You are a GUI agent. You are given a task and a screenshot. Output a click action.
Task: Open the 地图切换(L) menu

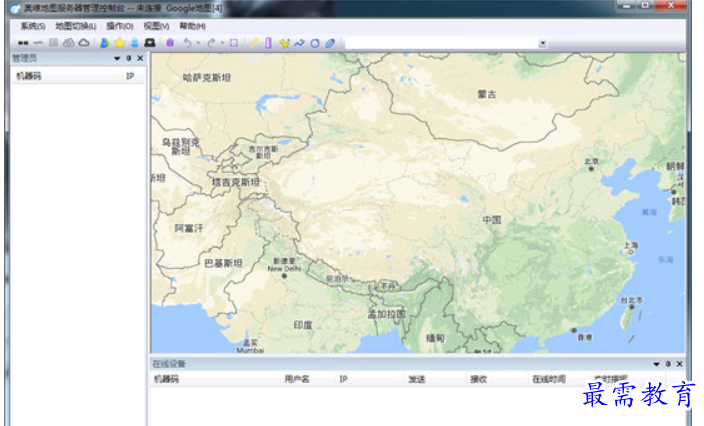coord(76,26)
